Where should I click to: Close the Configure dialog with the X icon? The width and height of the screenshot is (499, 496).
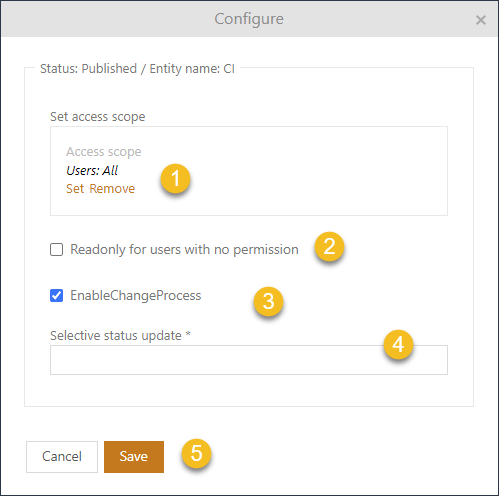click(480, 20)
